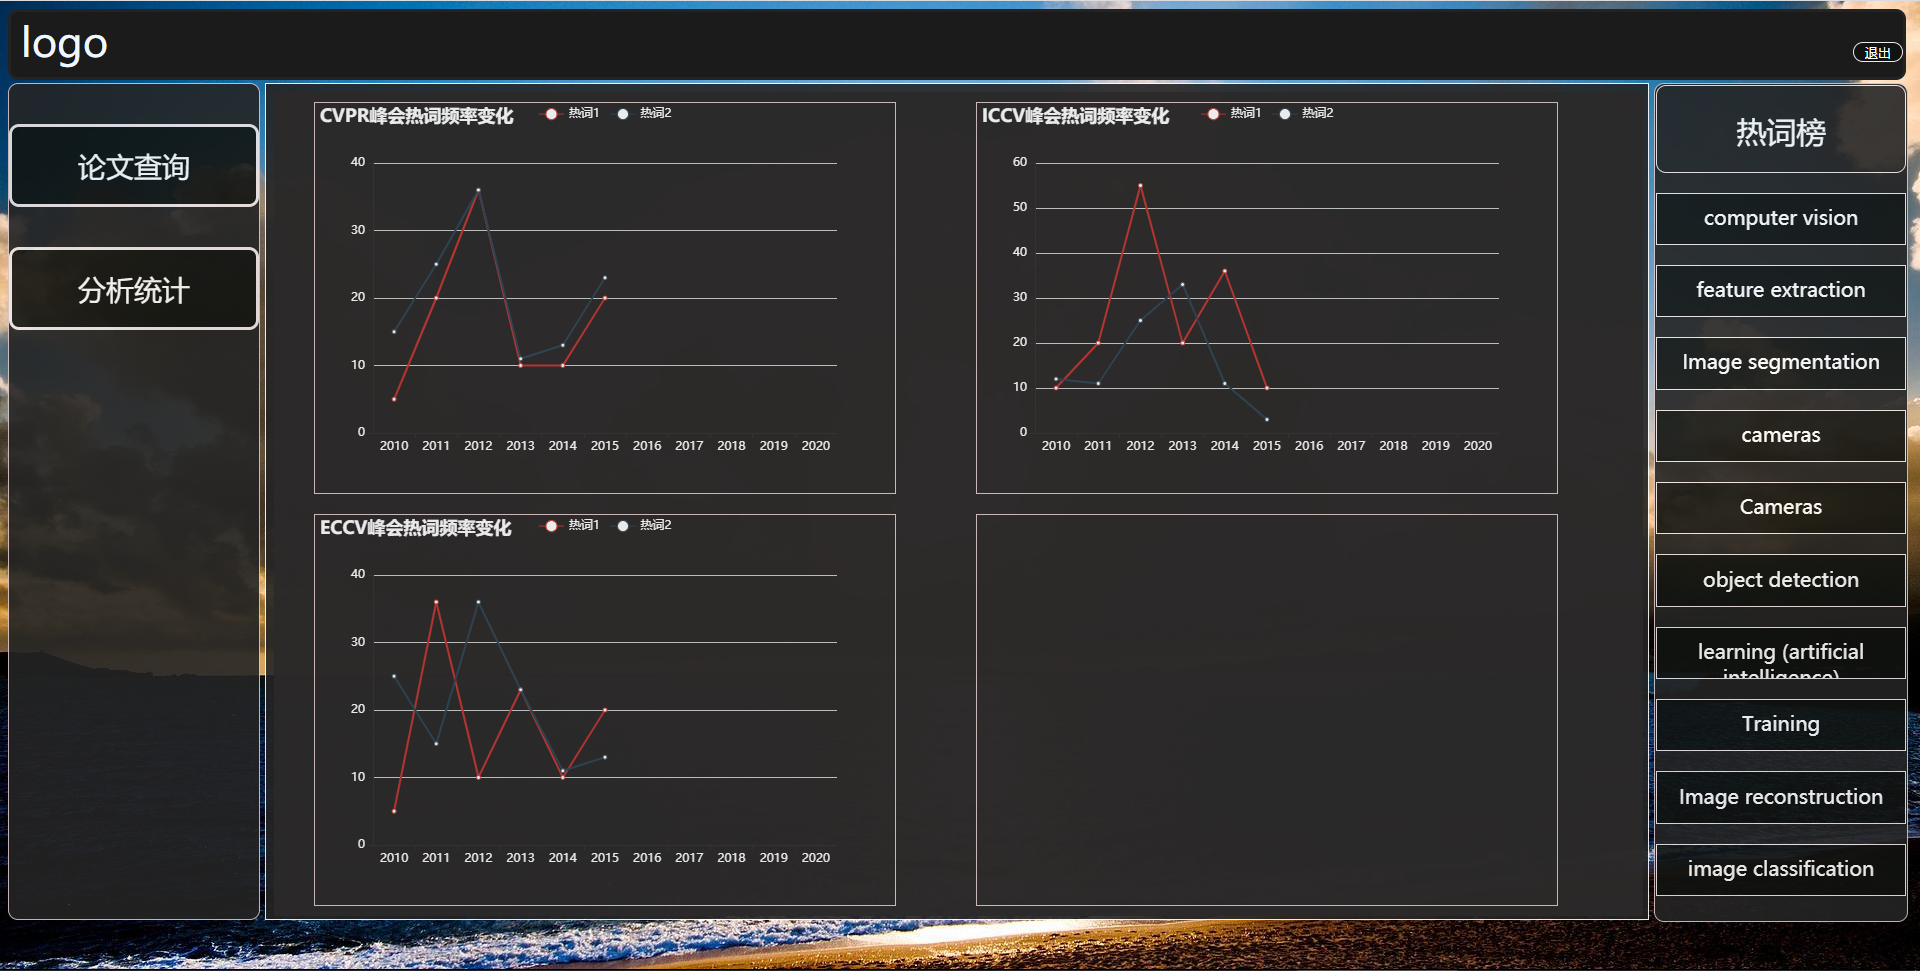The height and width of the screenshot is (971, 1920).
Task: Select the learning (artificial intelligence) hot word
Action: click(1780, 653)
